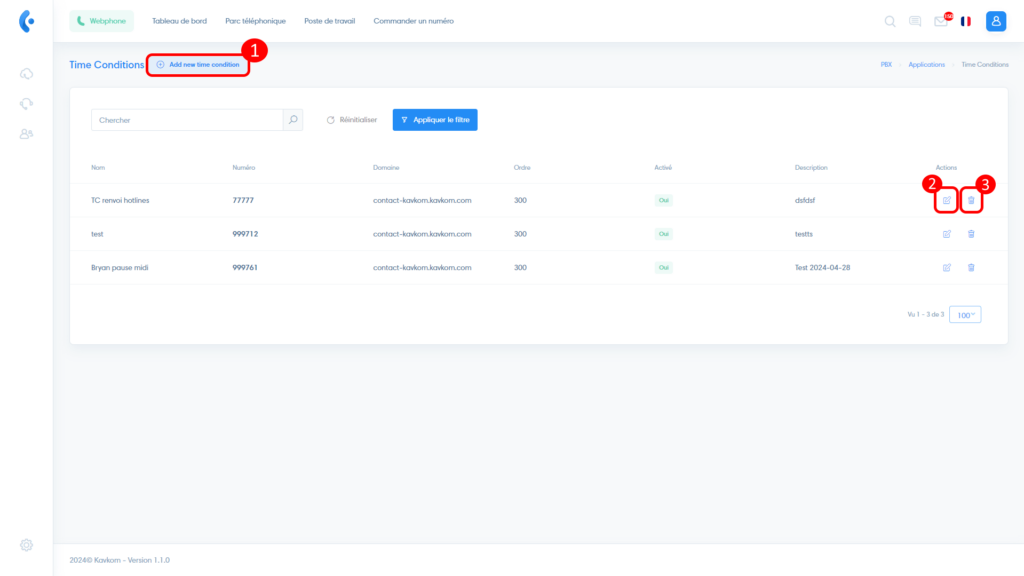
Task: Expand the 100 rows-per-page dropdown
Action: tap(965, 314)
